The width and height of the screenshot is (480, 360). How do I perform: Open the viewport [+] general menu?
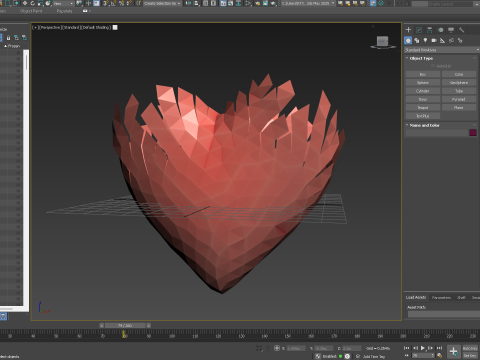(35, 27)
